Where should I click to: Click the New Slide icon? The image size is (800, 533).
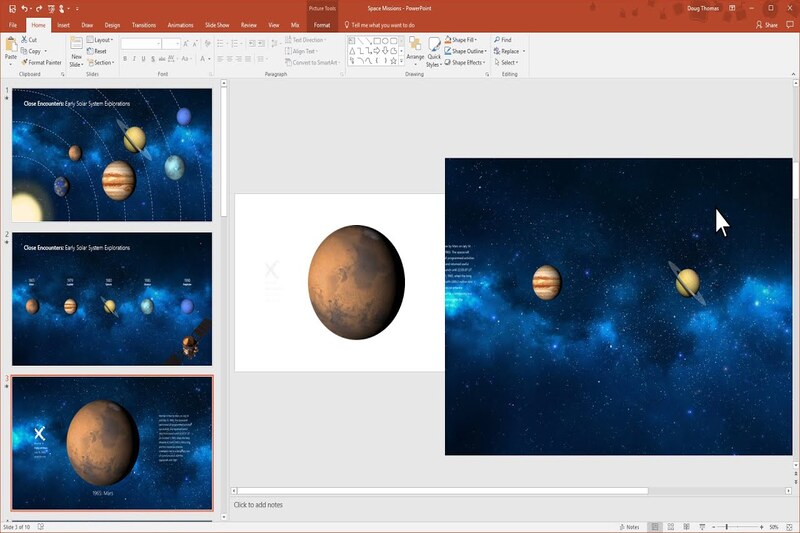[76, 45]
